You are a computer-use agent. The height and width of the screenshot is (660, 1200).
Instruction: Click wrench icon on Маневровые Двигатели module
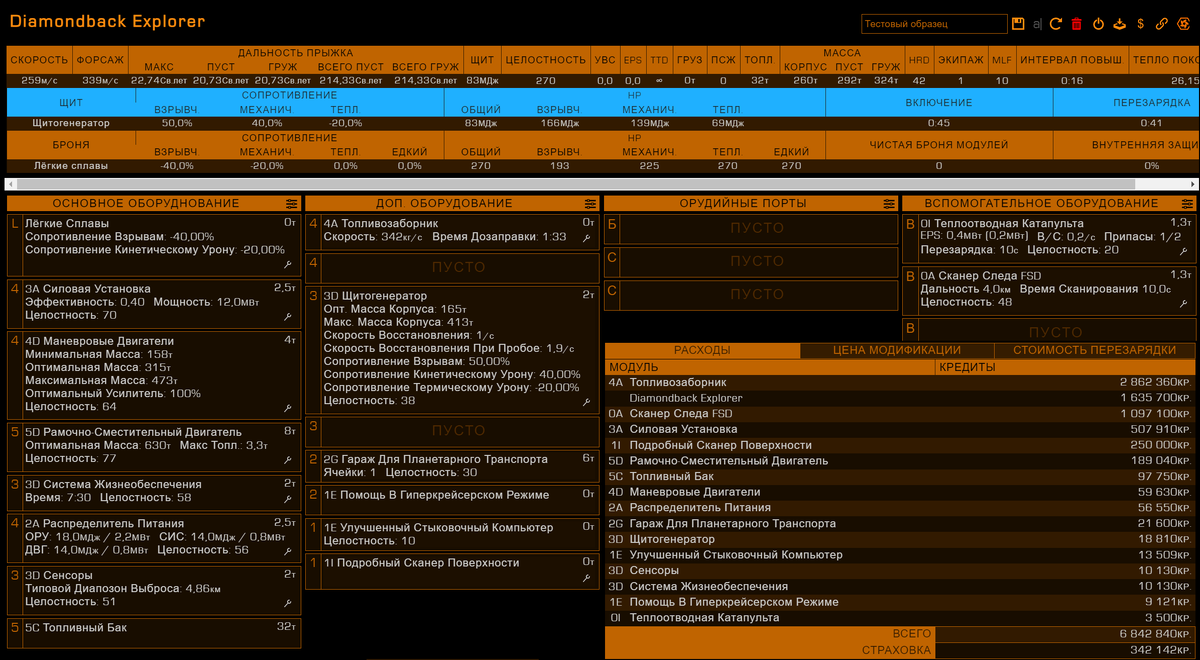click(288, 407)
